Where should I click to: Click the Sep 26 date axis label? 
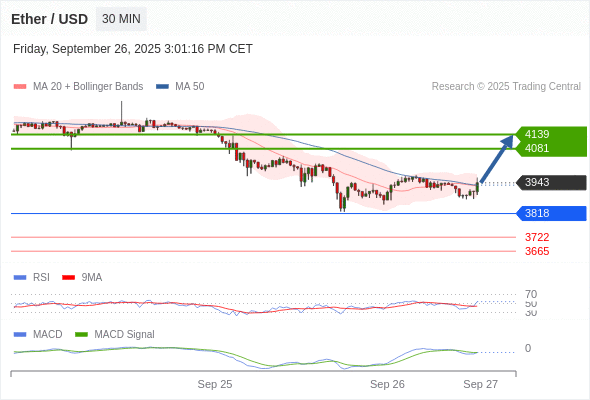387,384
